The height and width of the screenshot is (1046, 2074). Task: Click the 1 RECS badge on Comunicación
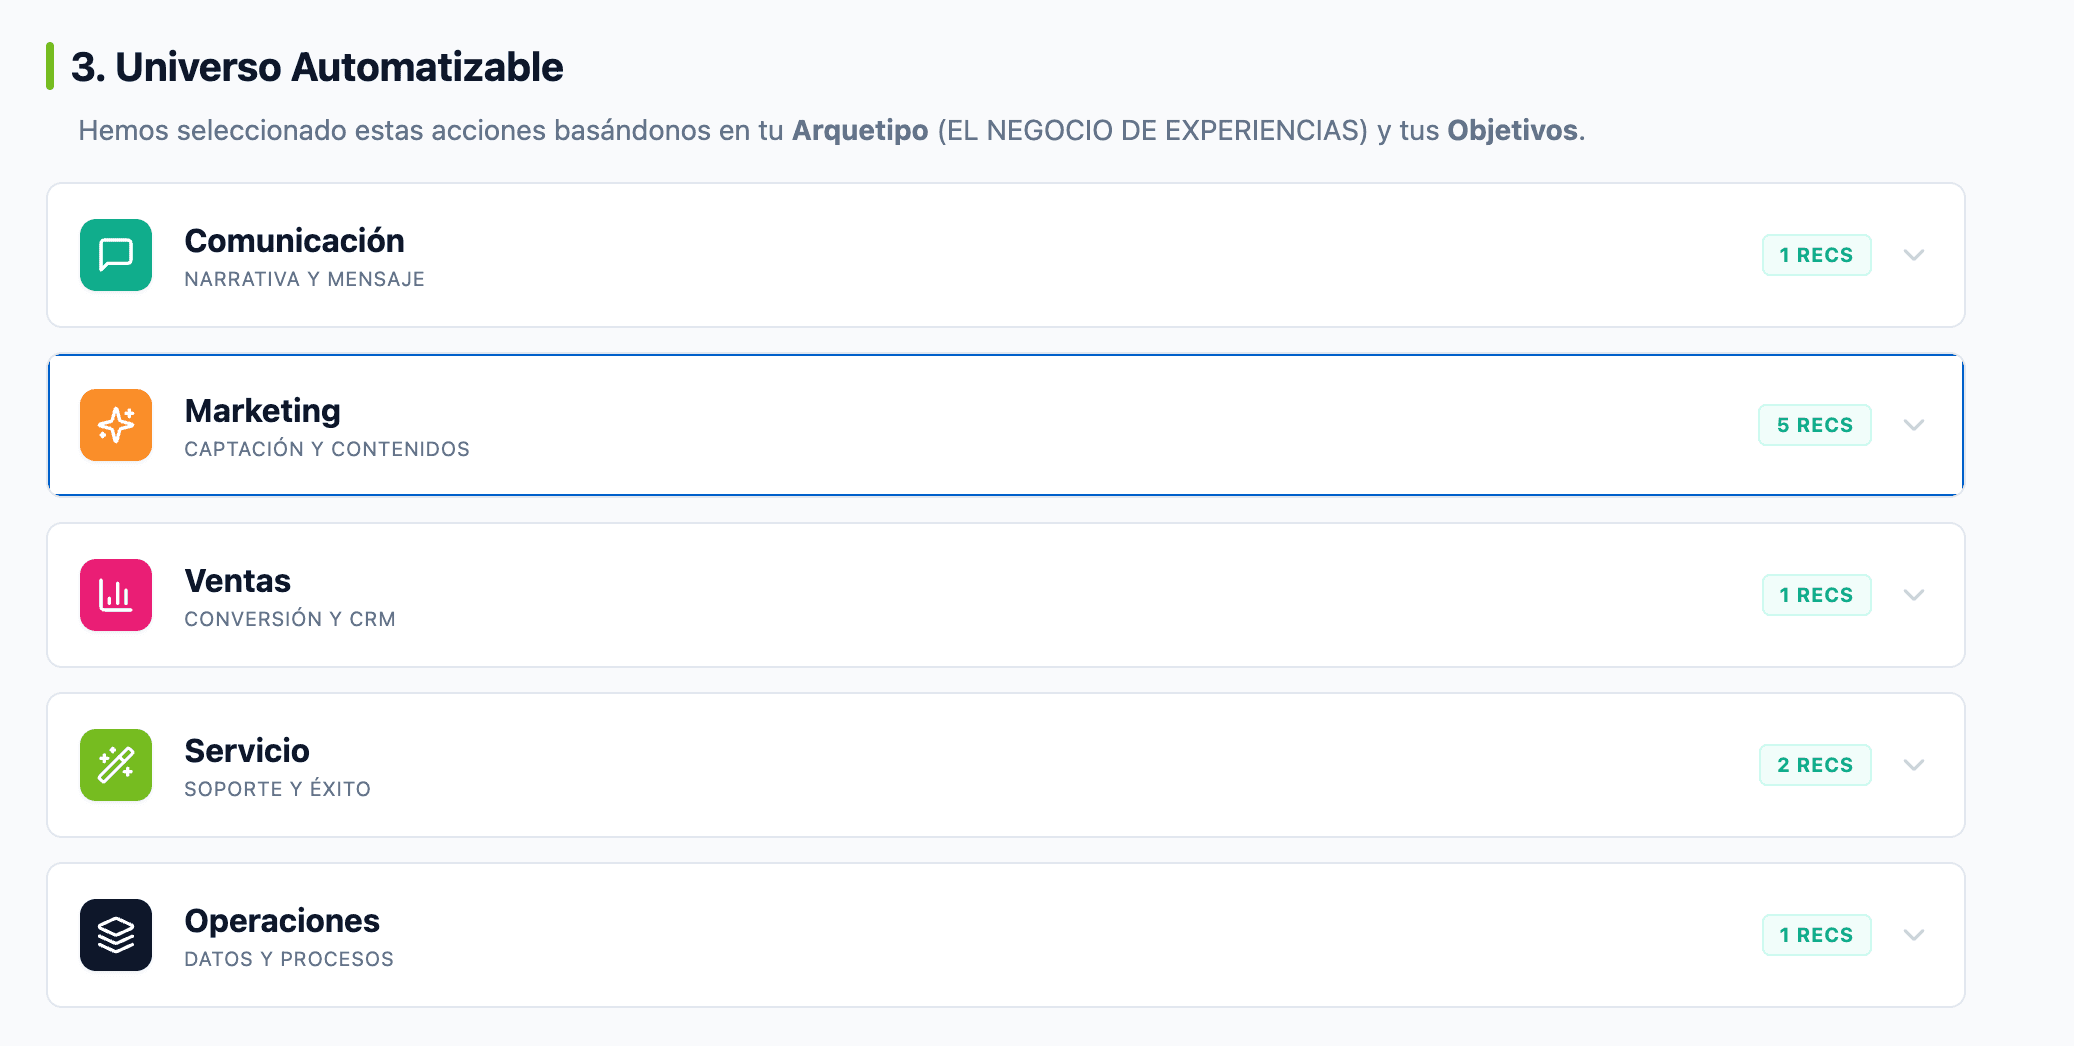[1816, 255]
